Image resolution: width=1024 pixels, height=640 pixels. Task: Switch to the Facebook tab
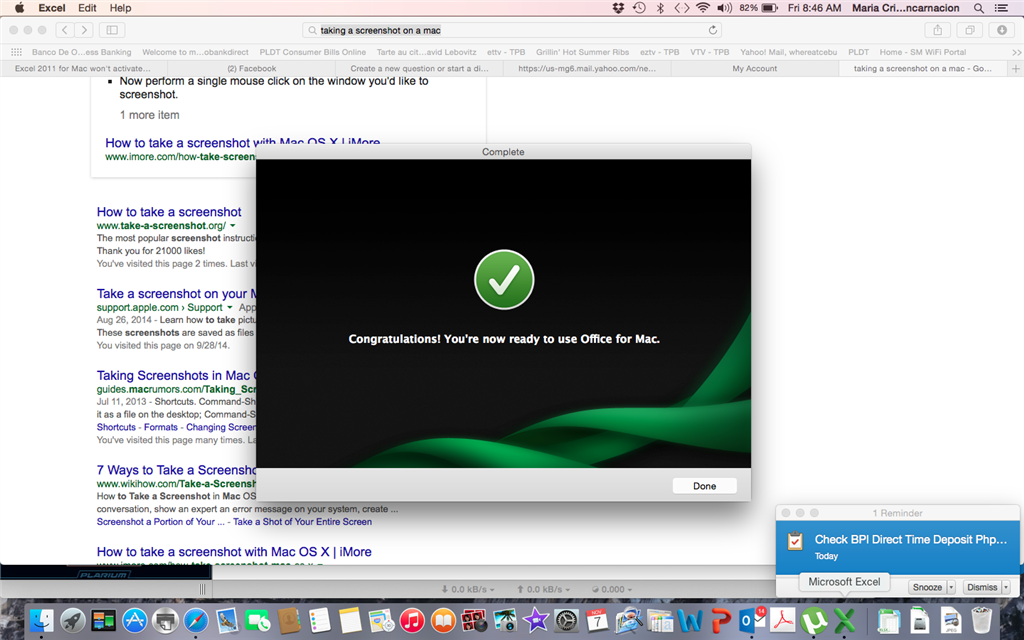tap(251, 69)
